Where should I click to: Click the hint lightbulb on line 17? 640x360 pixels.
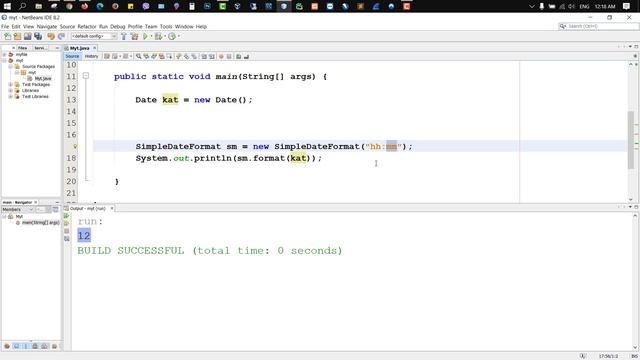coord(75,146)
